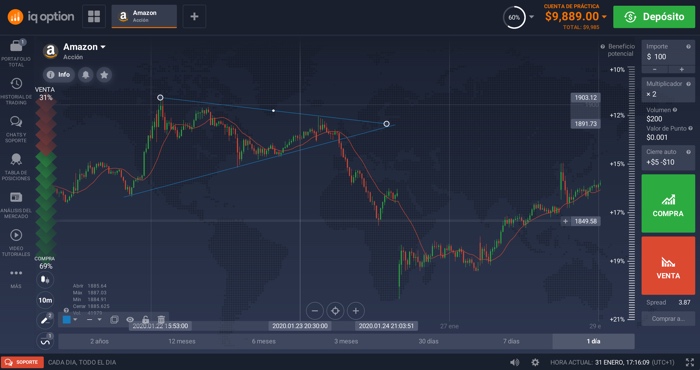Select the 12 meses time range

tap(182, 341)
